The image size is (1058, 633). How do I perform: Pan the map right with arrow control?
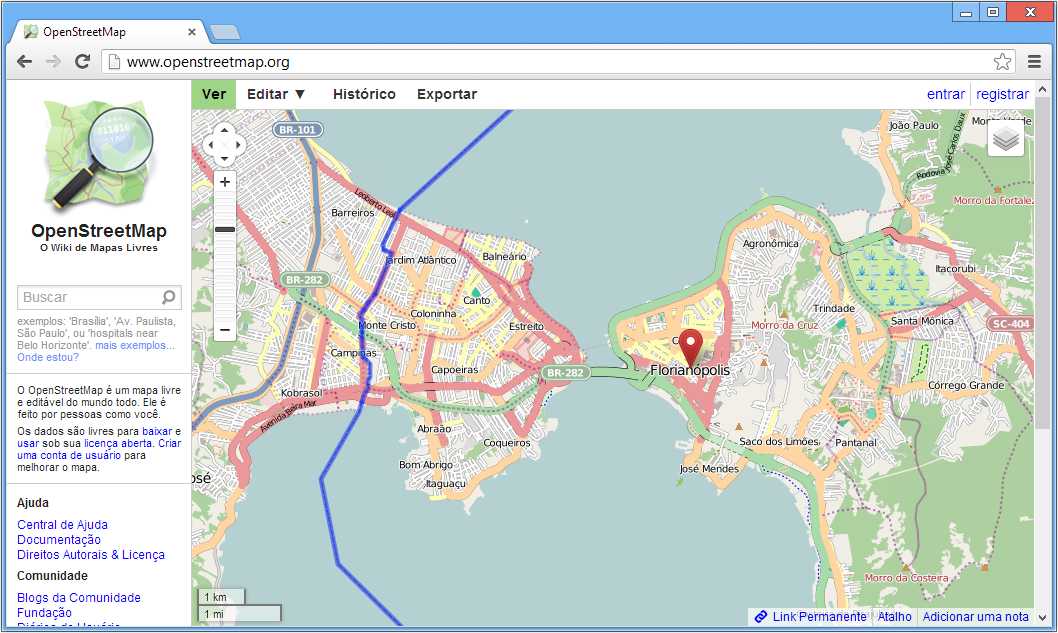238,144
